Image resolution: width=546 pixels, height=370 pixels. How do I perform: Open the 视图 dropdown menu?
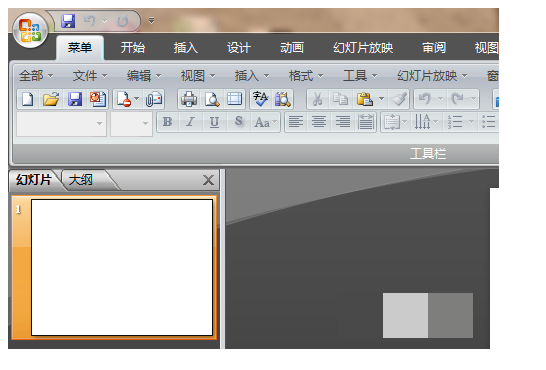point(198,76)
